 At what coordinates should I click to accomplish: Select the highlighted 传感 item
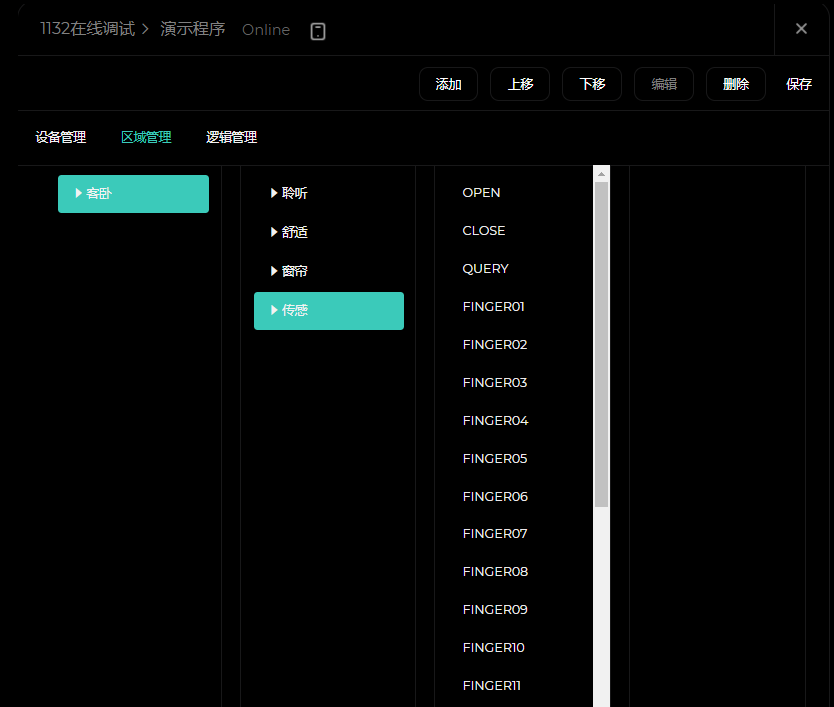click(x=328, y=310)
